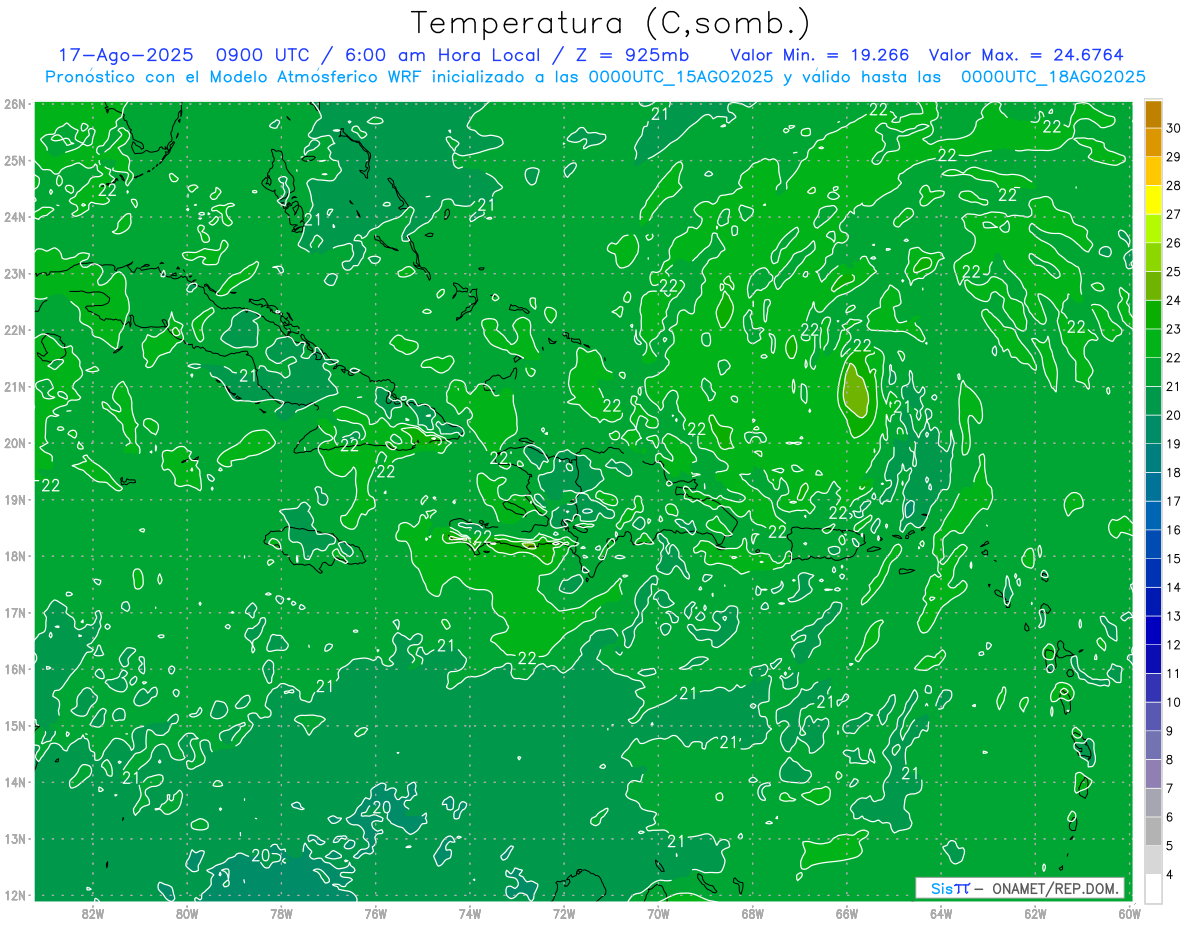The height and width of the screenshot is (927, 1200).
Task: Click the bright yellow swatch on color scale
Action: pyautogui.click(x=1153, y=201)
